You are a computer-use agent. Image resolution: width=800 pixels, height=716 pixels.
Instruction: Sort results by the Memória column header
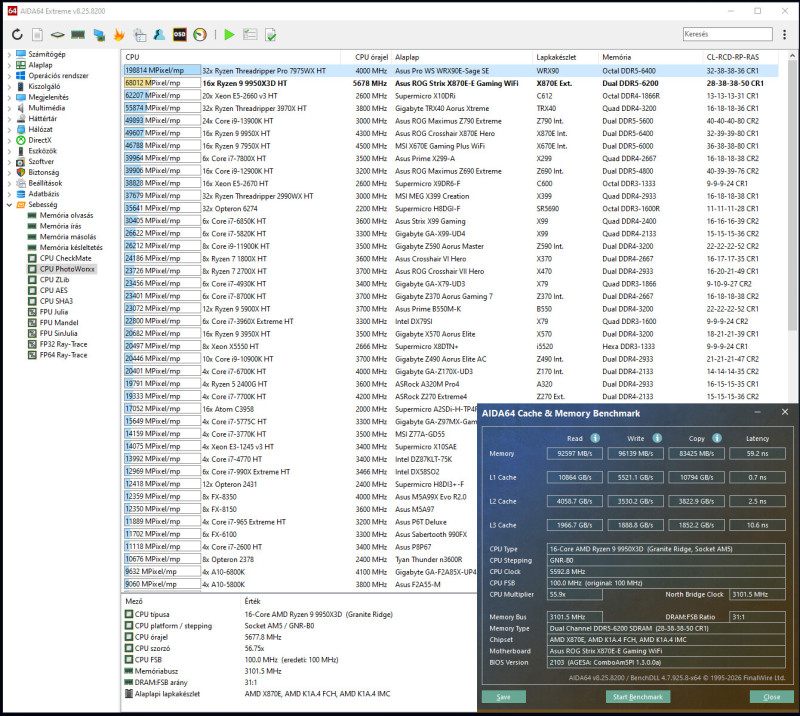tap(616, 58)
